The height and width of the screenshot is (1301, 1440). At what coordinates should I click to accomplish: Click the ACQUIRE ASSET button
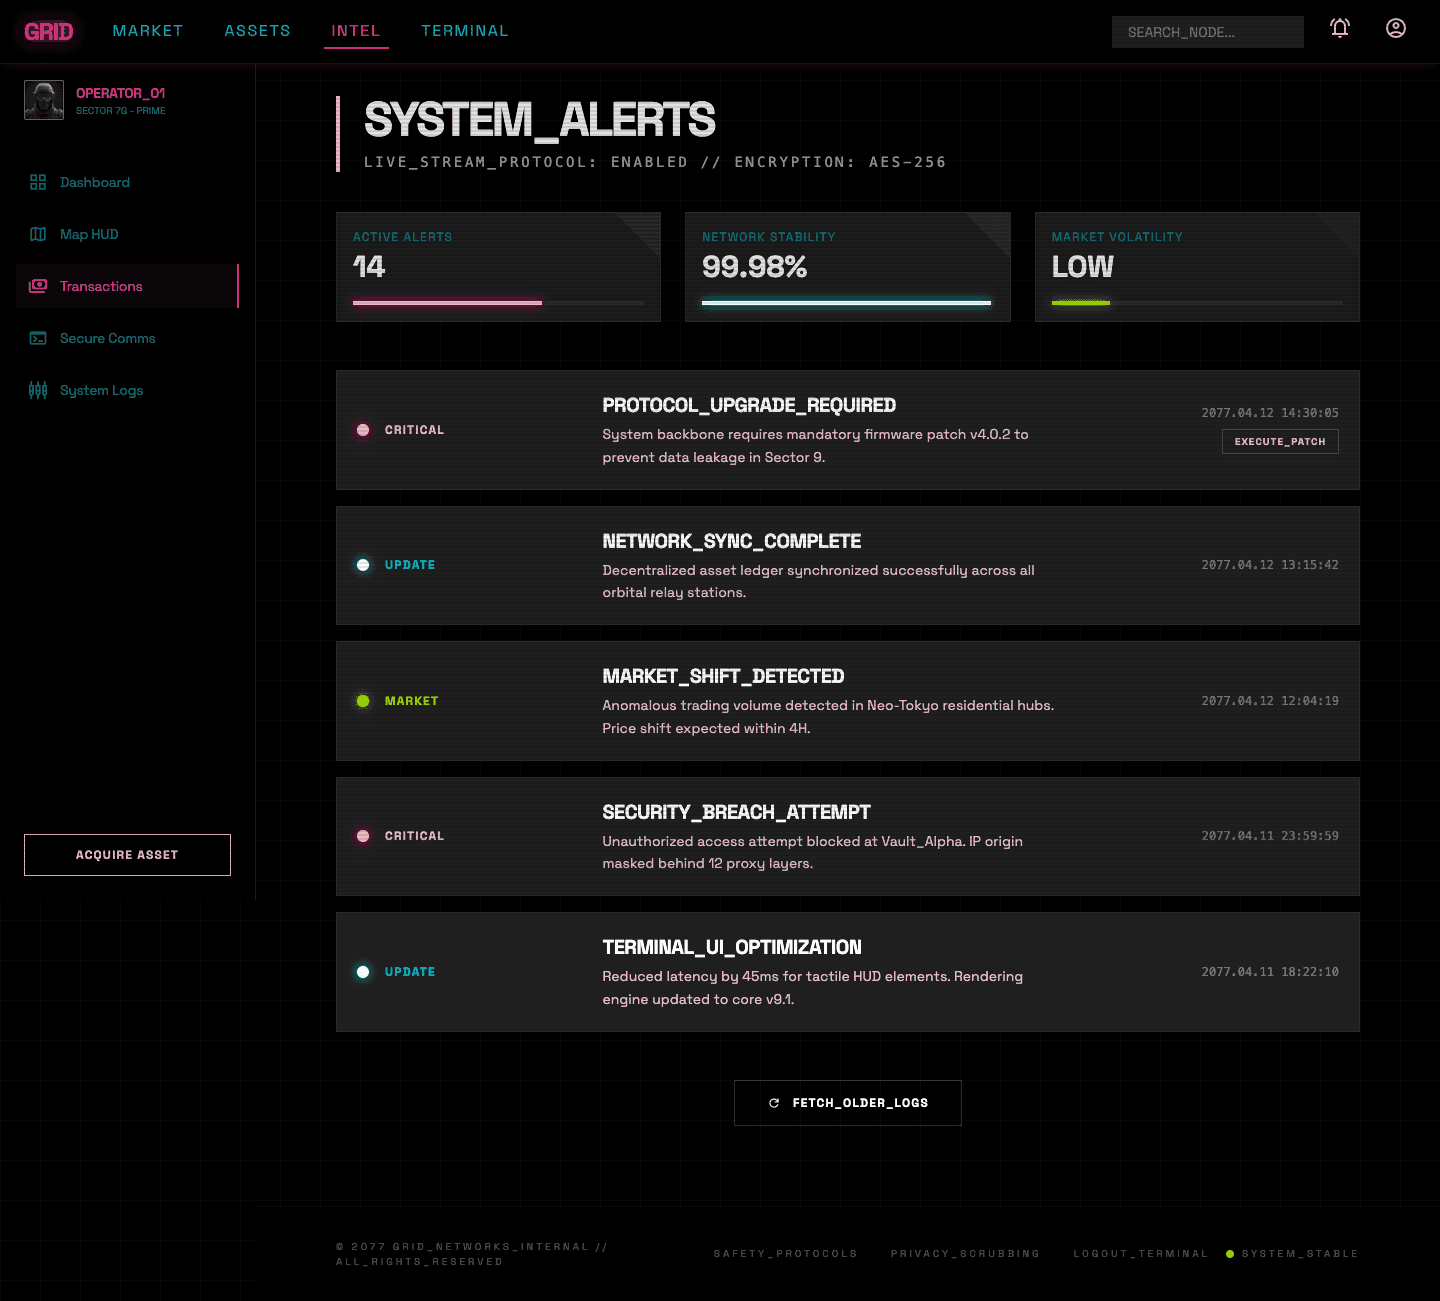127,855
